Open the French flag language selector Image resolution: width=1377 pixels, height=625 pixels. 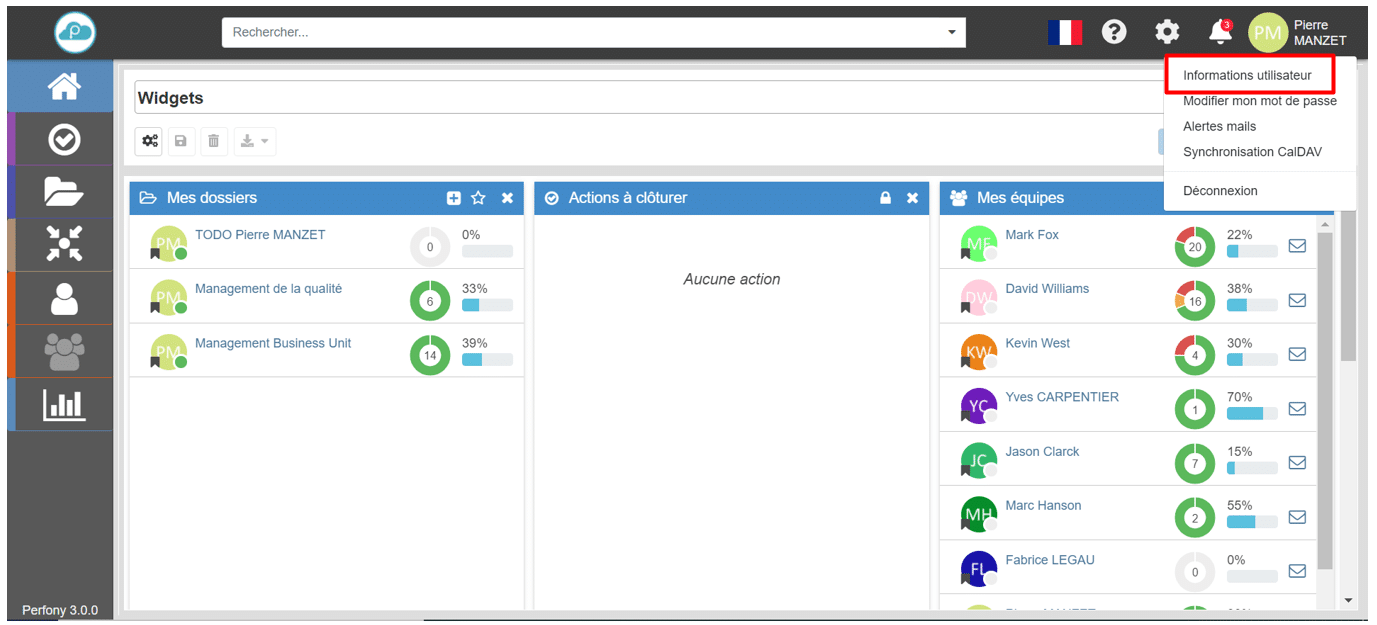(x=1065, y=32)
